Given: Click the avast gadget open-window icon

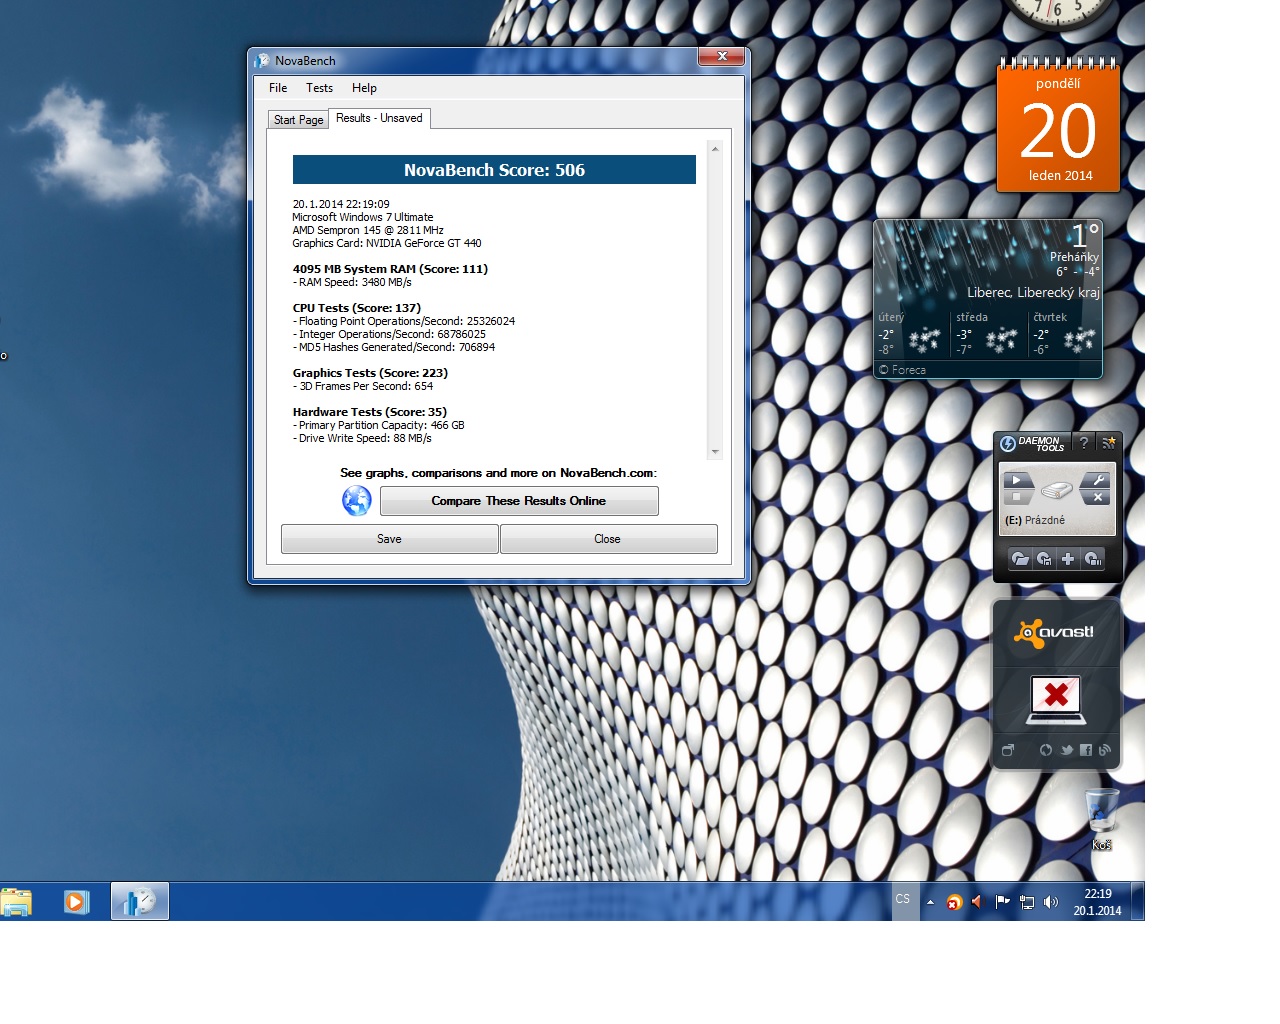Looking at the screenshot, I should [1008, 750].
